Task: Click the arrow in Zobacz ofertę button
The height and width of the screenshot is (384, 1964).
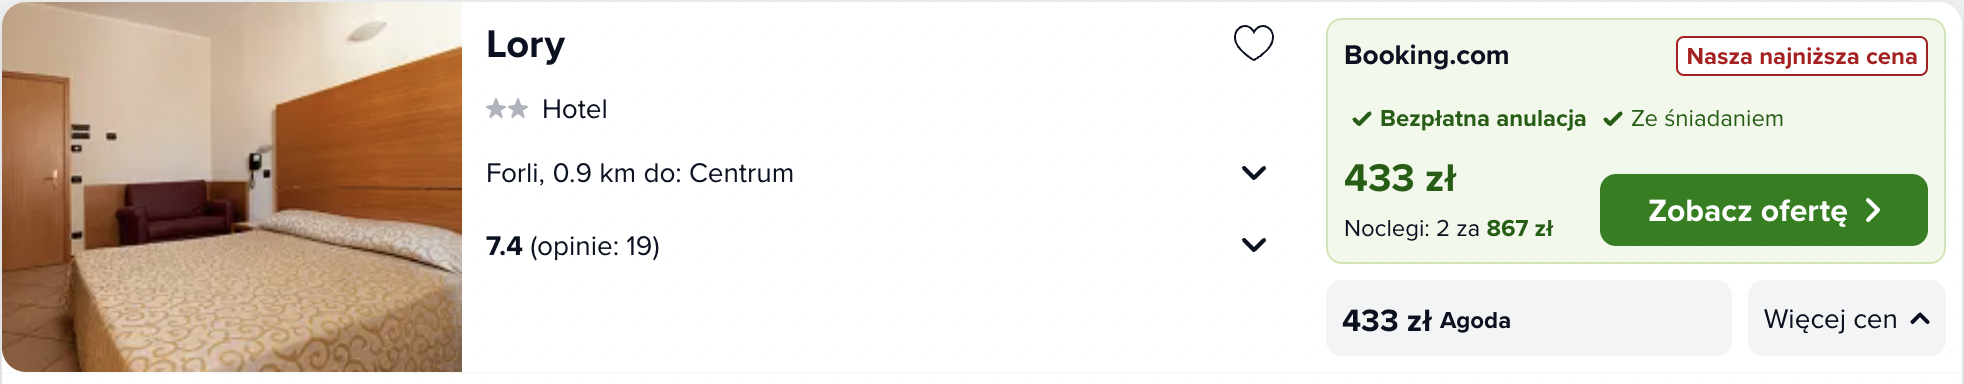Action: [x=1873, y=210]
